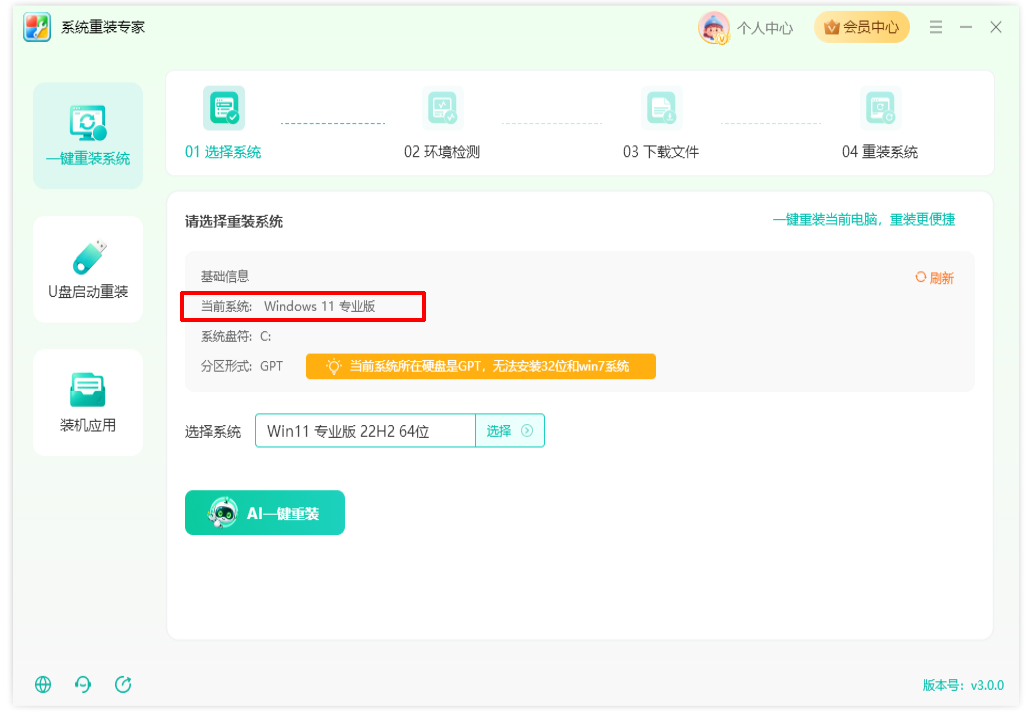The image size is (1029, 720).
Task: Click the 分区形式: GPT text
Action: pyautogui.click(x=242, y=366)
